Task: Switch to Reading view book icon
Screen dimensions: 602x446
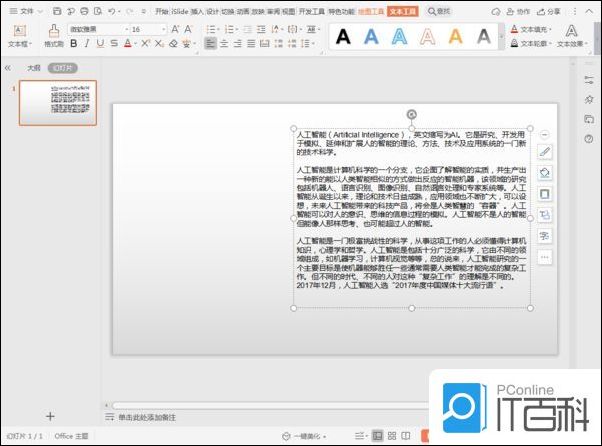Action: (x=405, y=436)
